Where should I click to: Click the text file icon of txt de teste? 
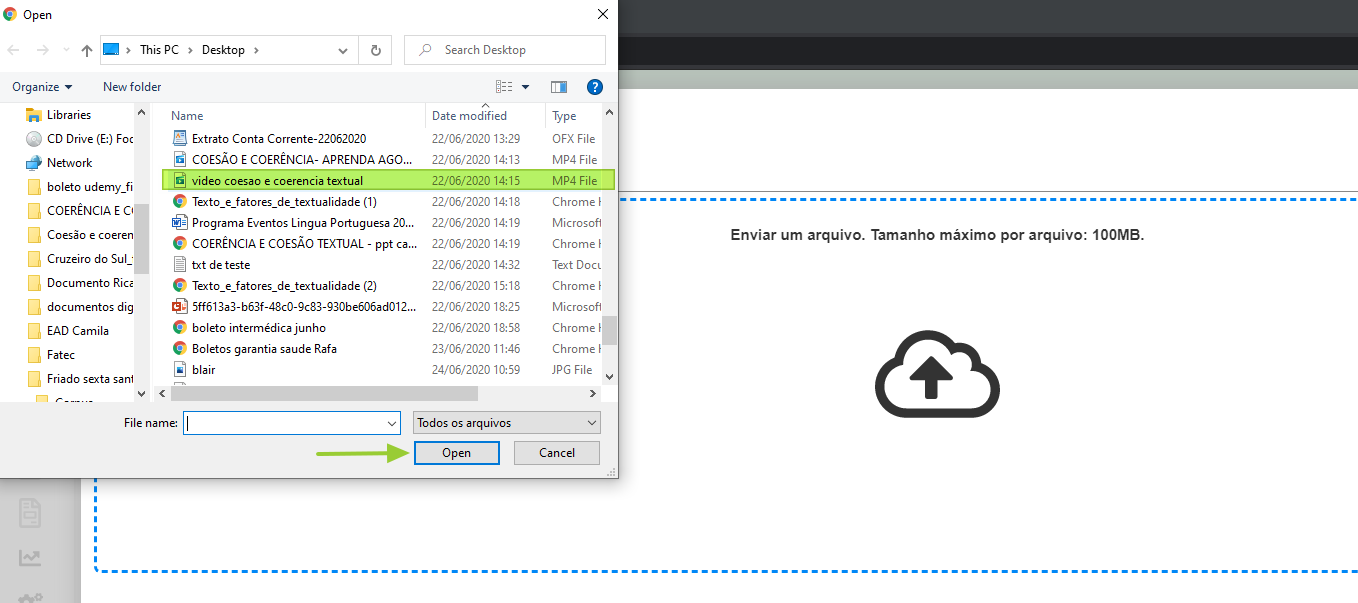(x=180, y=265)
